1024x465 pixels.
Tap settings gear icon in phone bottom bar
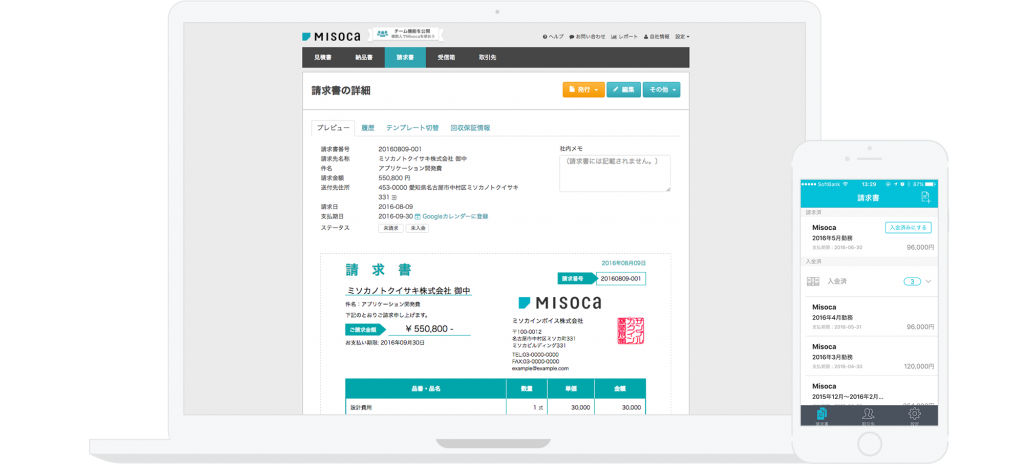[x=914, y=416]
